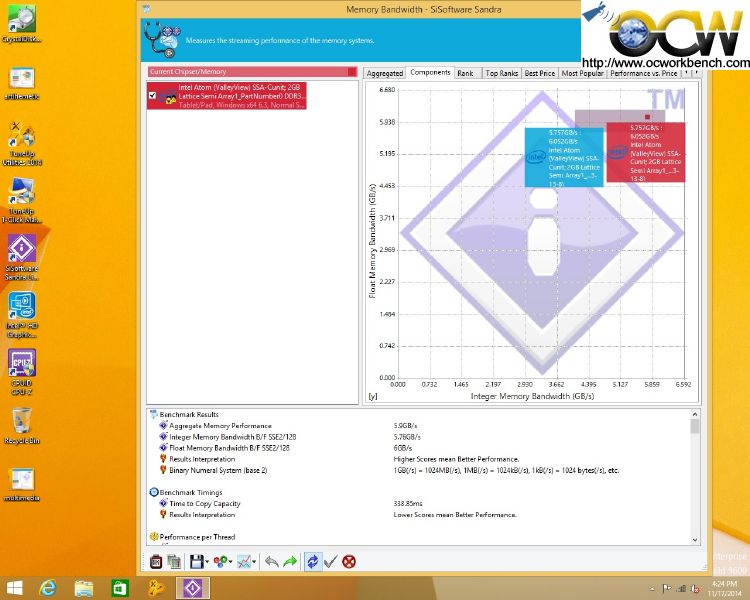Open File Explorer from taskbar
This screenshot has width=750, height=600.
(84, 588)
